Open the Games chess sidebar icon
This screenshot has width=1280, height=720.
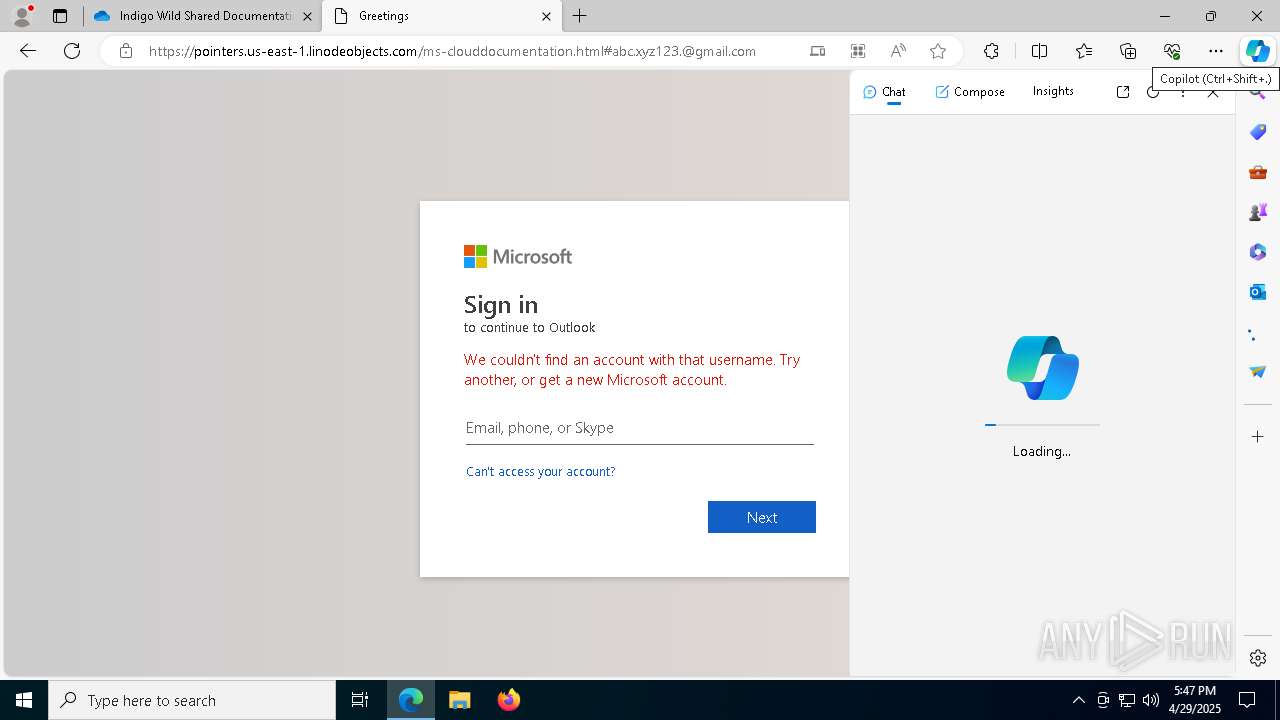click(1258, 212)
